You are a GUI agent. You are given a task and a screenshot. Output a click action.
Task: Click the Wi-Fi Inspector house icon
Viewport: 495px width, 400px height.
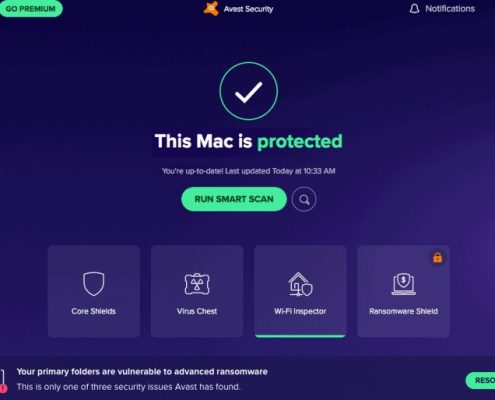[300, 284]
